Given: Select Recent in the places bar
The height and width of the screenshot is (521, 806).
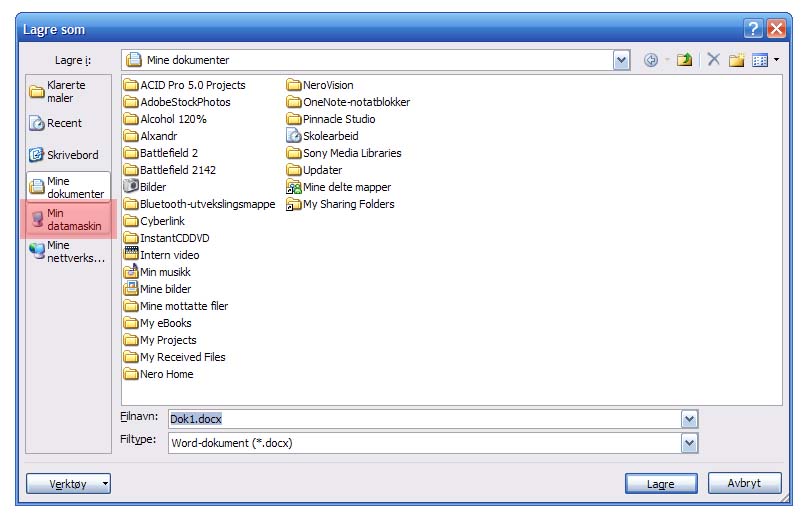Looking at the screenshot, I should coord(68,123).
